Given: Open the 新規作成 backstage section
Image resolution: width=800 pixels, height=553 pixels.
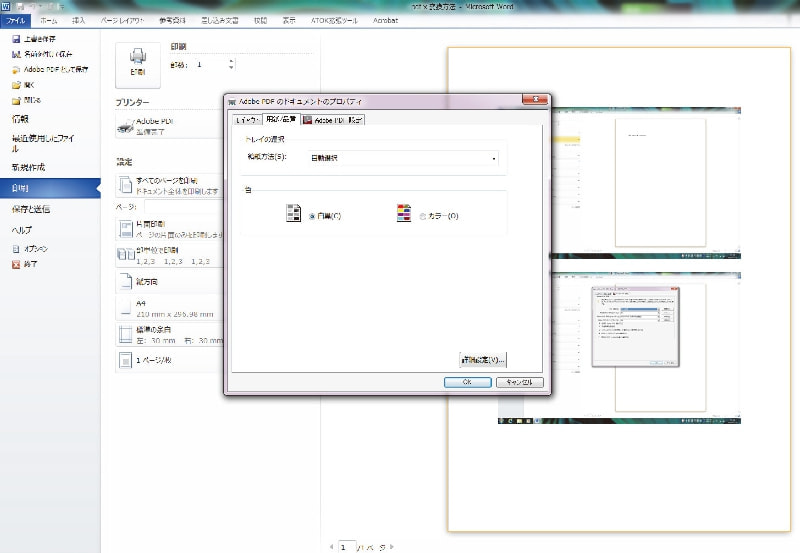Looking at the screenshot, I should [29, 167].
